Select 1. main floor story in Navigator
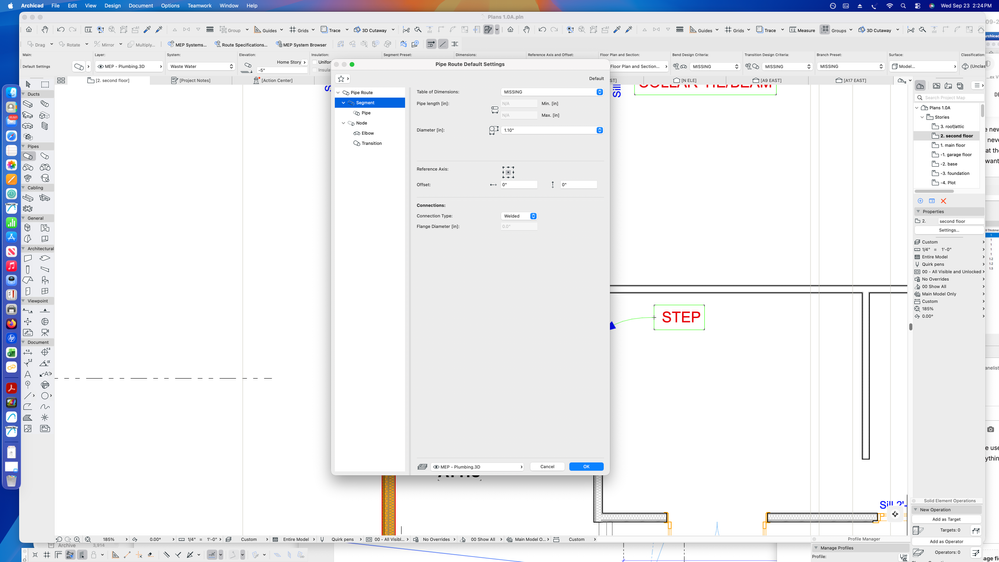 tap(948, 145)
